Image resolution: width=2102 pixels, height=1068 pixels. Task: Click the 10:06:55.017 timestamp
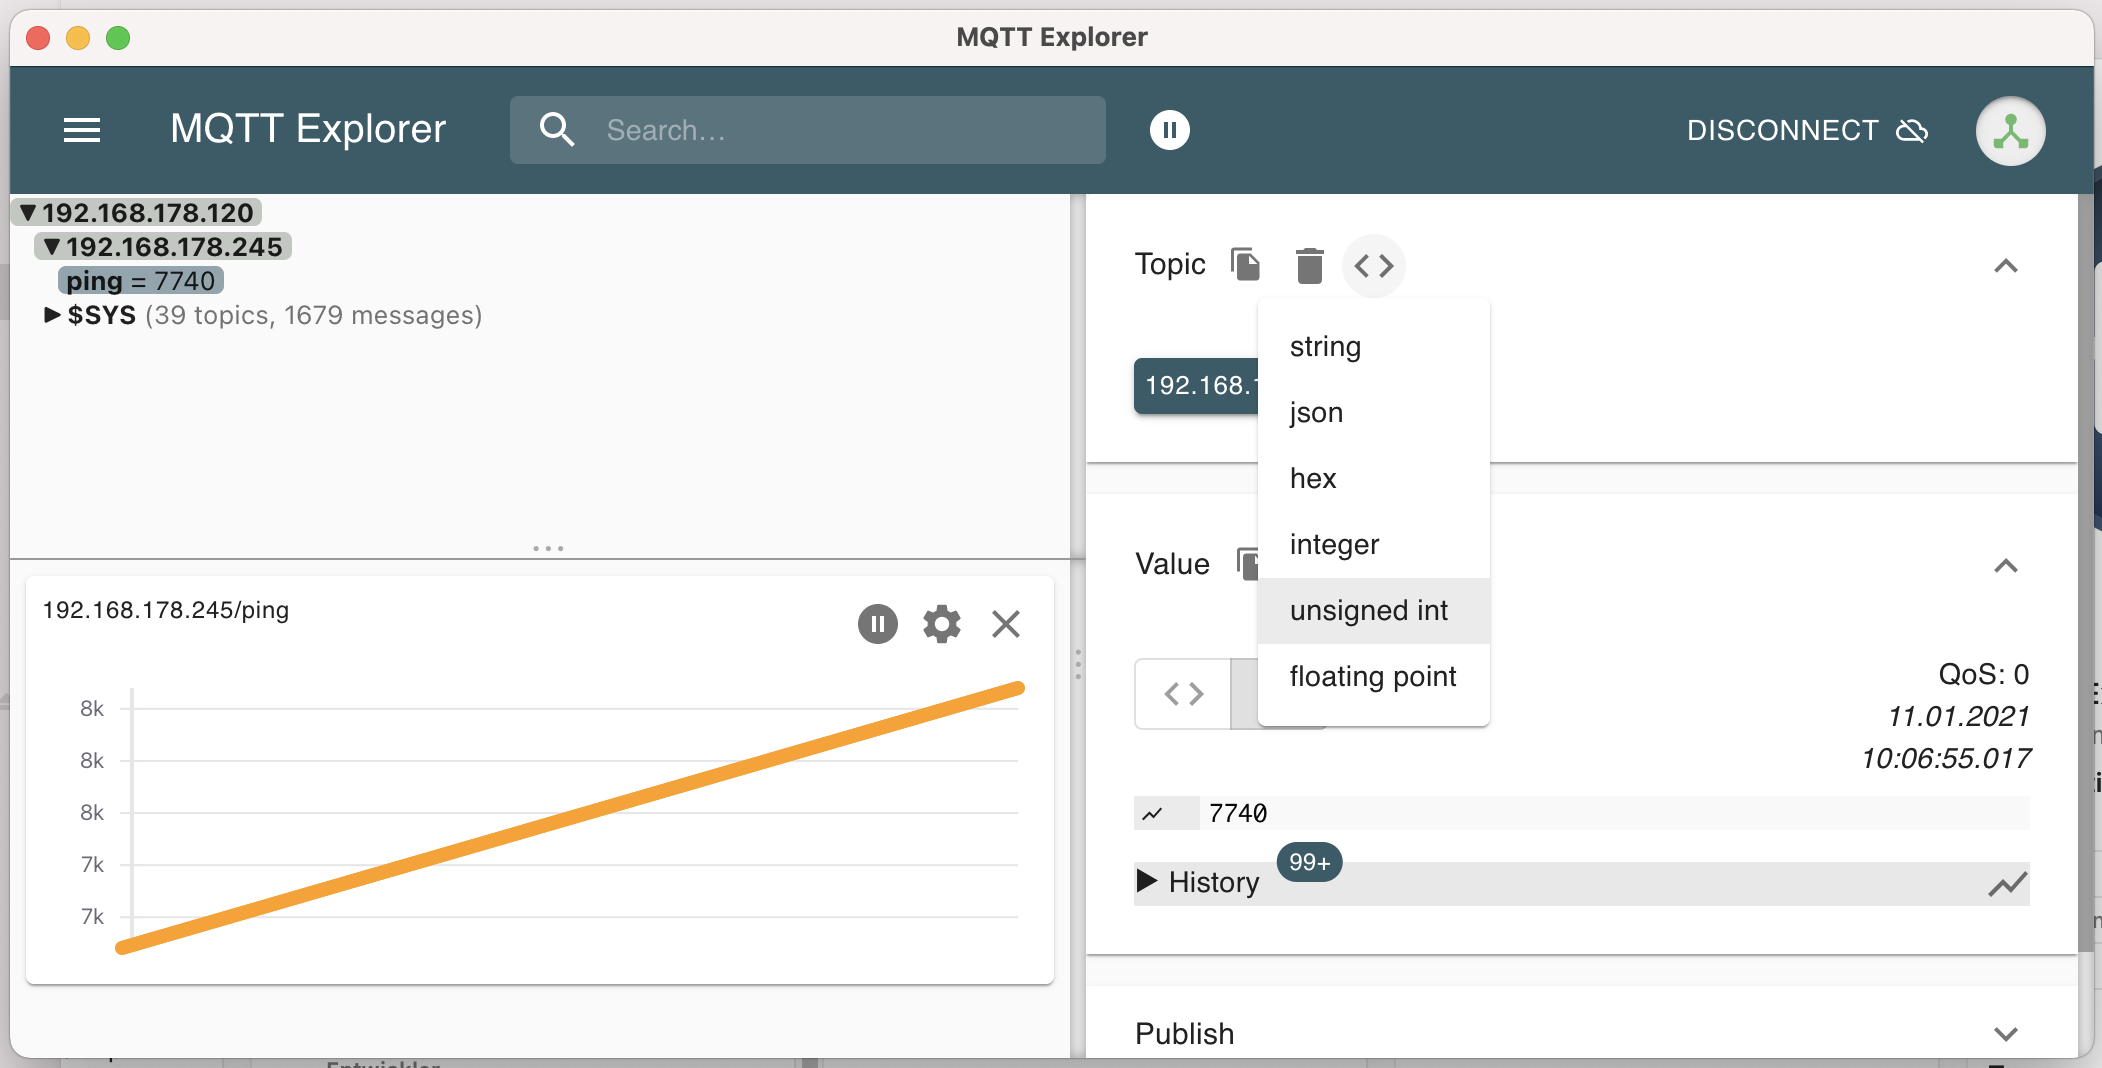coord(1946,758)
